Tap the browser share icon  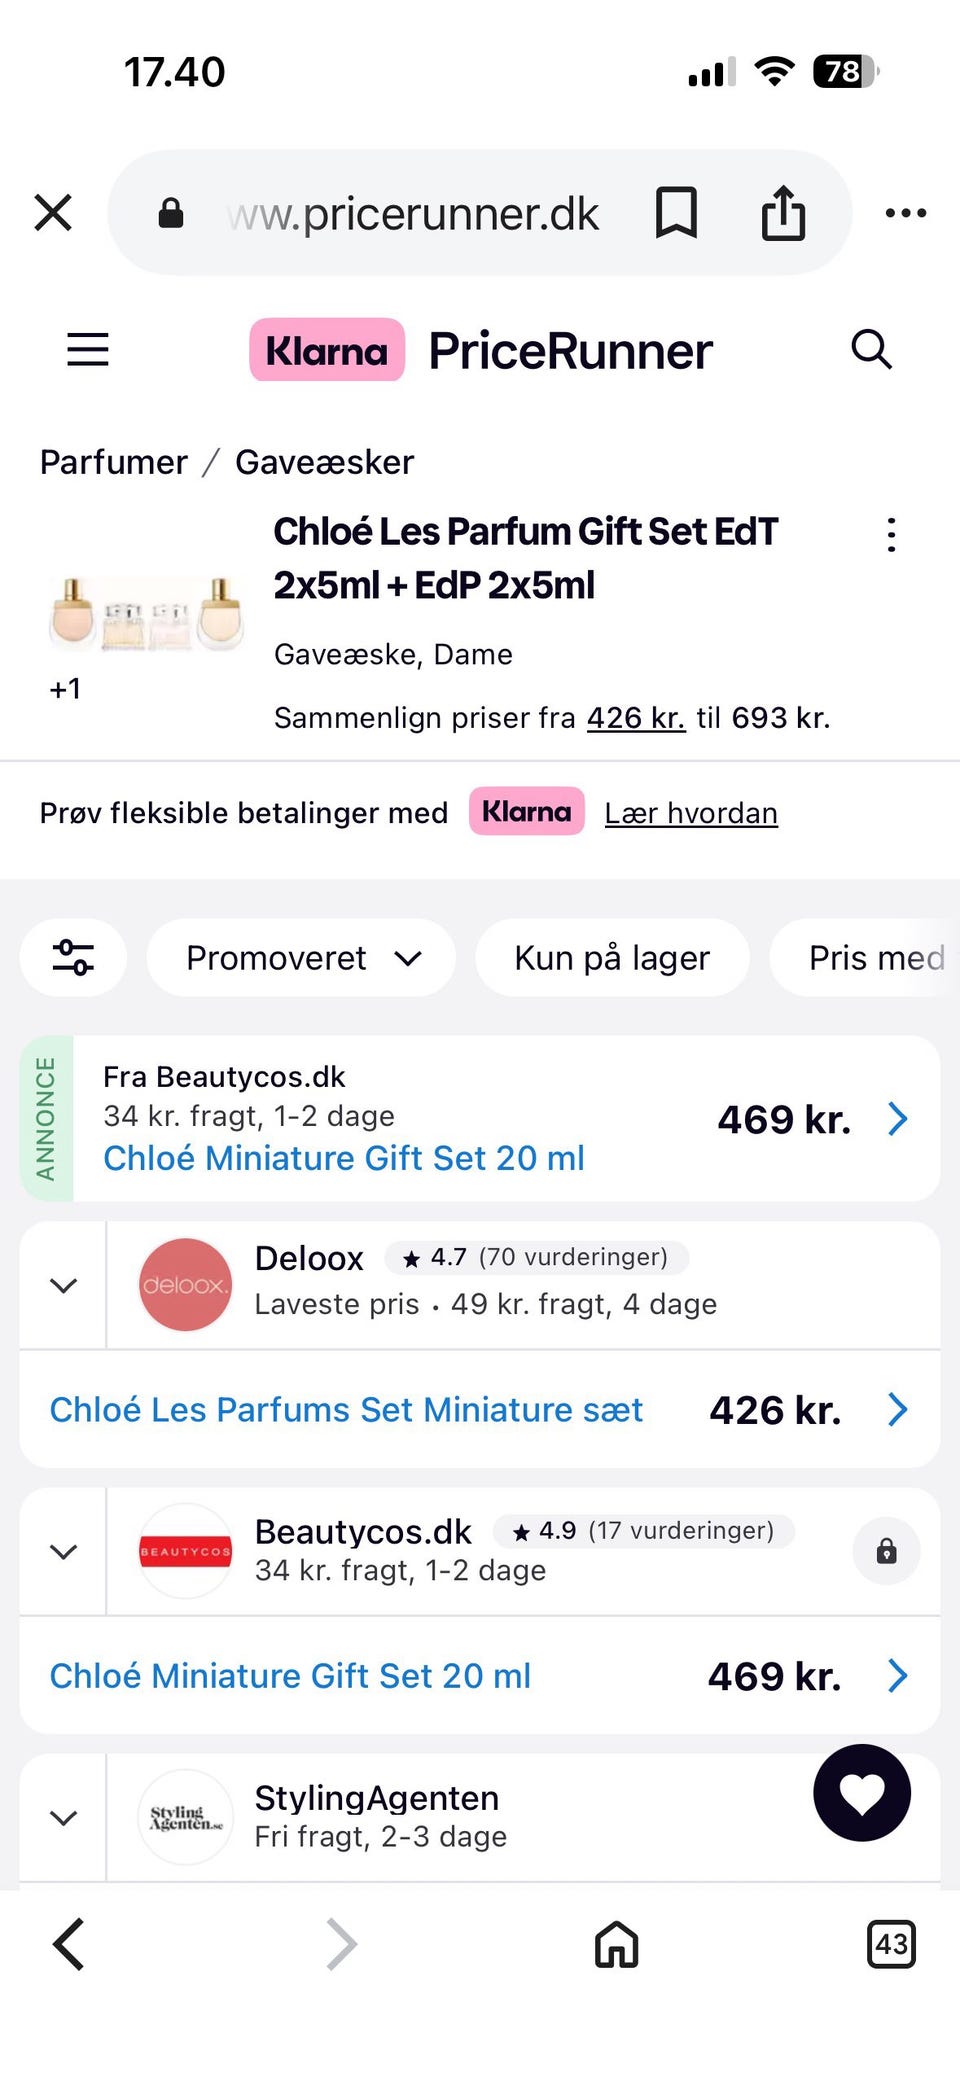click(x=783, y=213)
